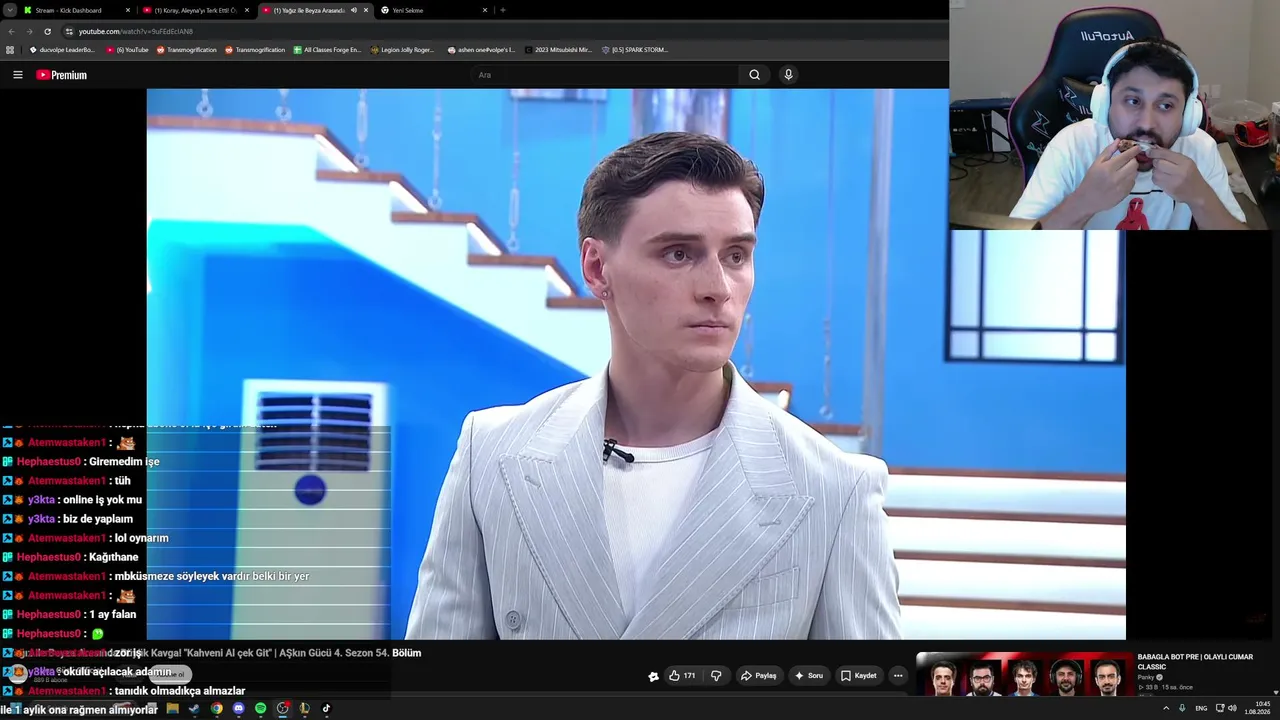The image size is (1280, 720).
Task: Click the YouTube Ara search field
Action: tap(605, 75)
